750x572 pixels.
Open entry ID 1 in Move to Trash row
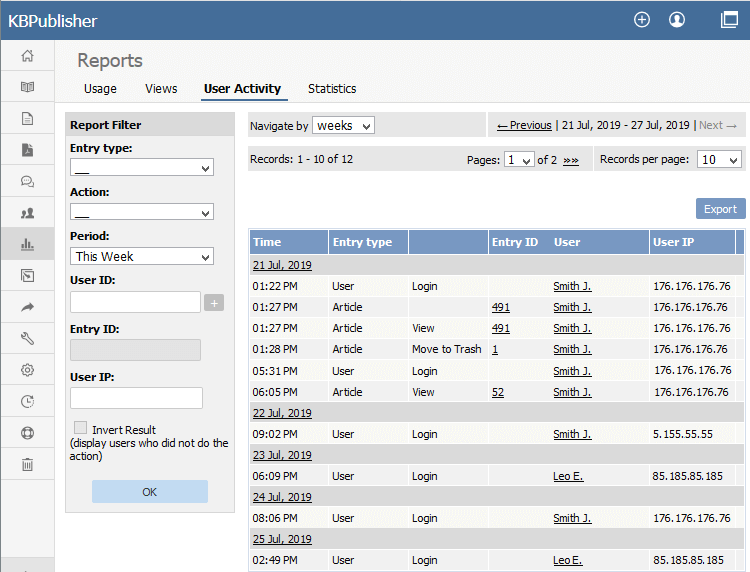pyautogui.click(x=495, y=349)
